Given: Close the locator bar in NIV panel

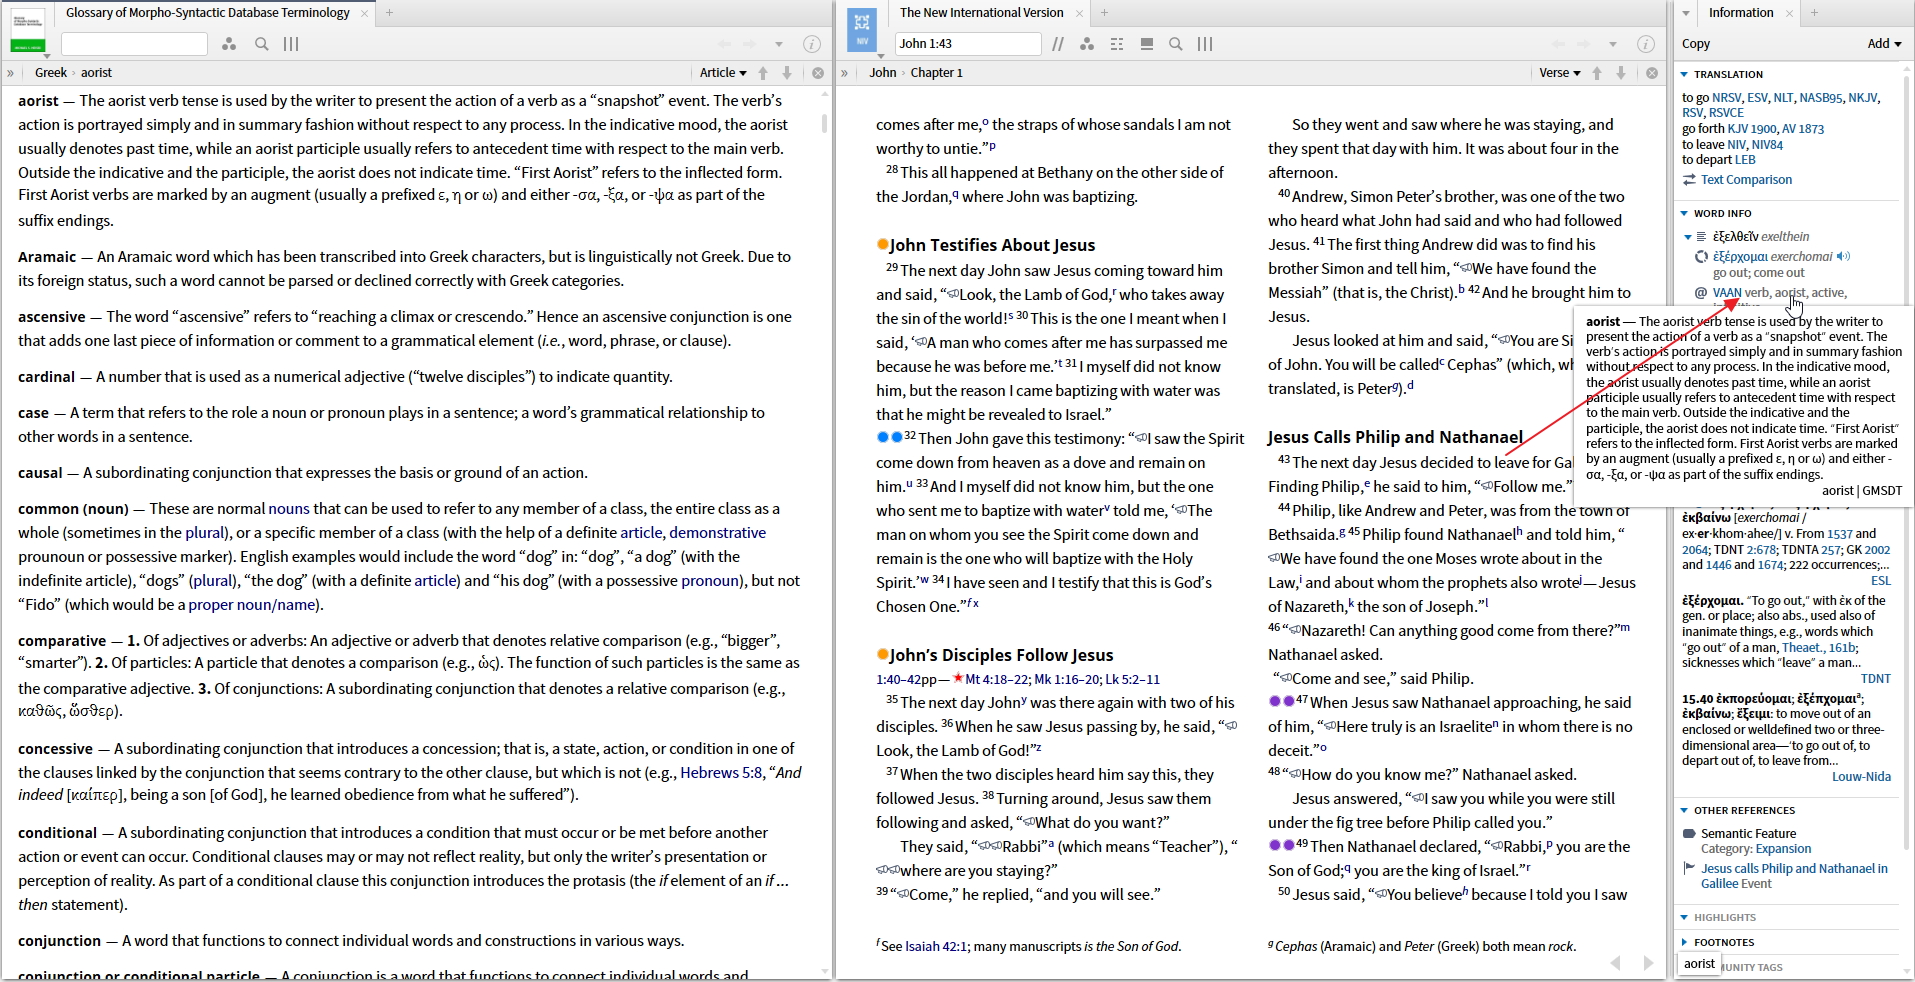Looking at the screenshot, I should [x=1652, y=73].
